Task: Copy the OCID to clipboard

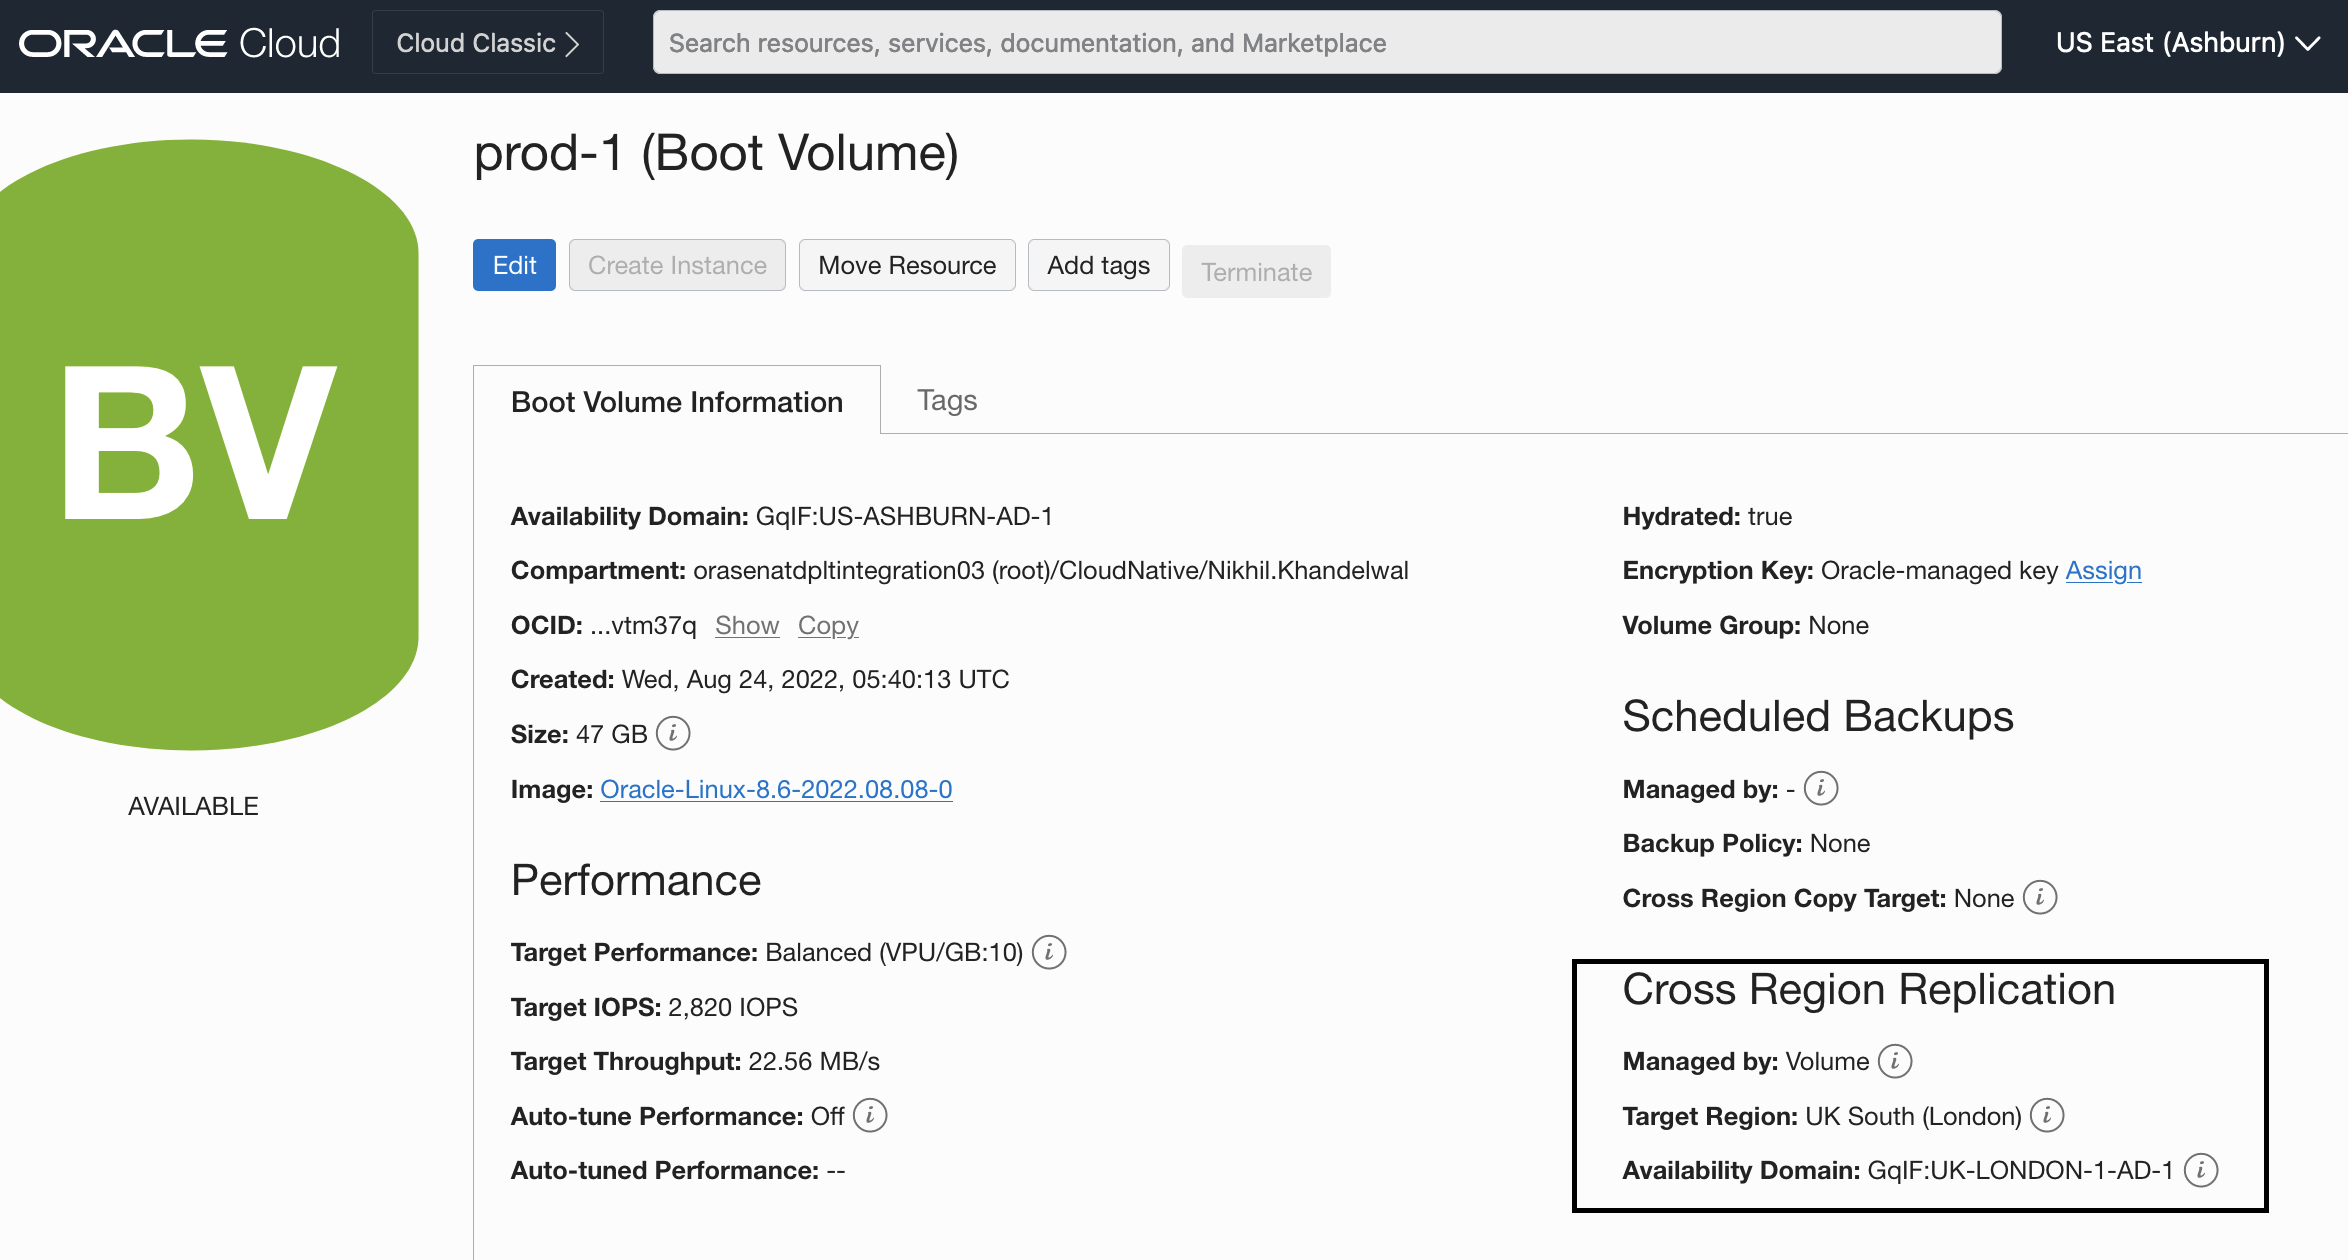Action: [827, 625]
